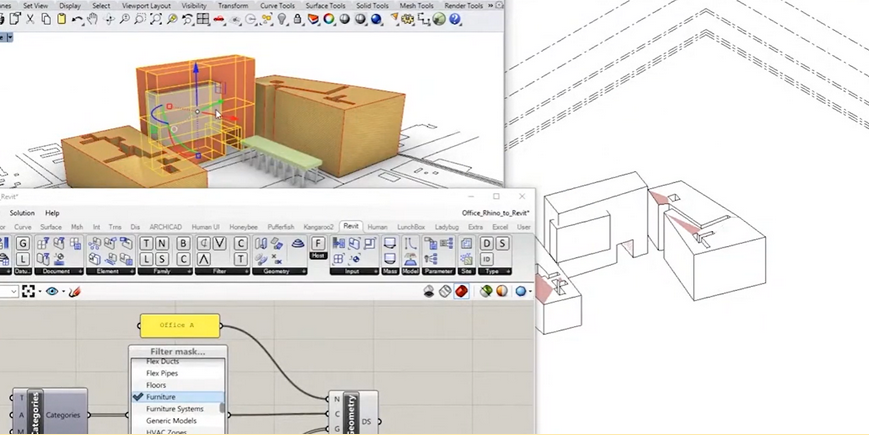Screen dimensions: 869x435
Task: Open the zoom level combo box dropdown
Action: point(15,291)
